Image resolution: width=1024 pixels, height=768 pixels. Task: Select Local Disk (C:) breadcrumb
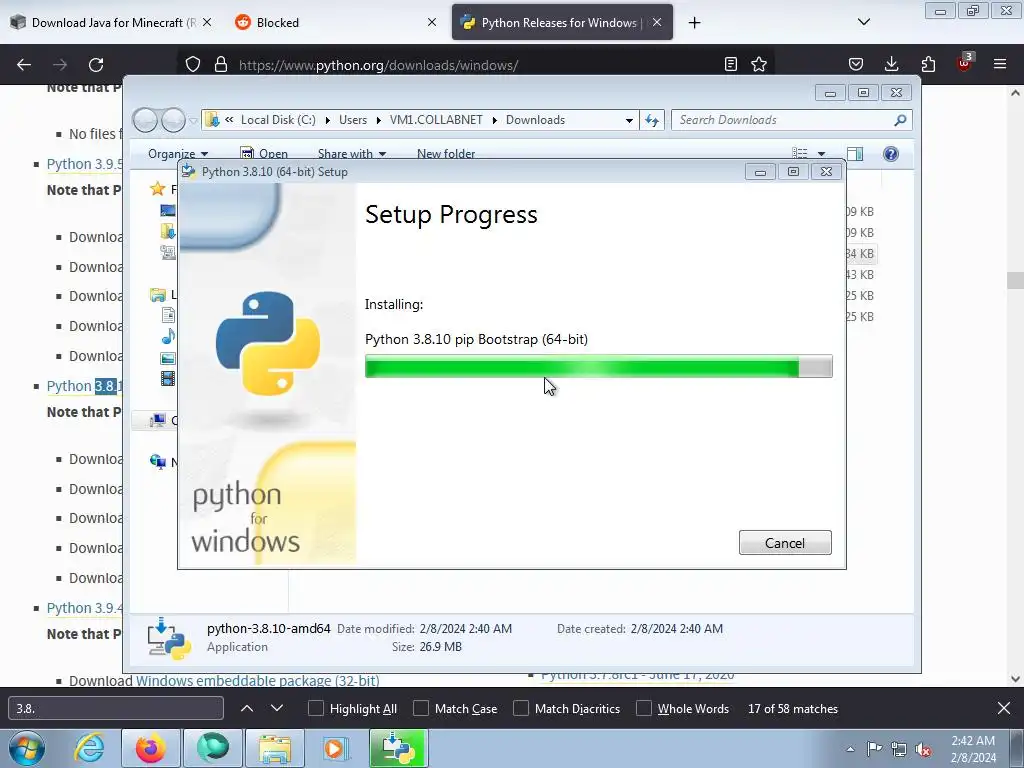pos(278,120)
